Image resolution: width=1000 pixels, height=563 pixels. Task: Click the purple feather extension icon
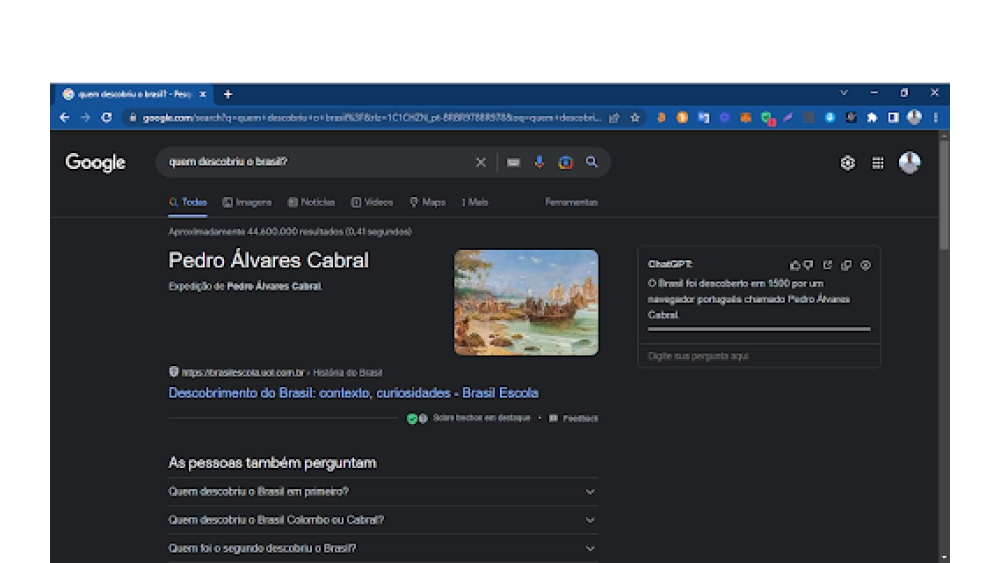pos(788,117)
